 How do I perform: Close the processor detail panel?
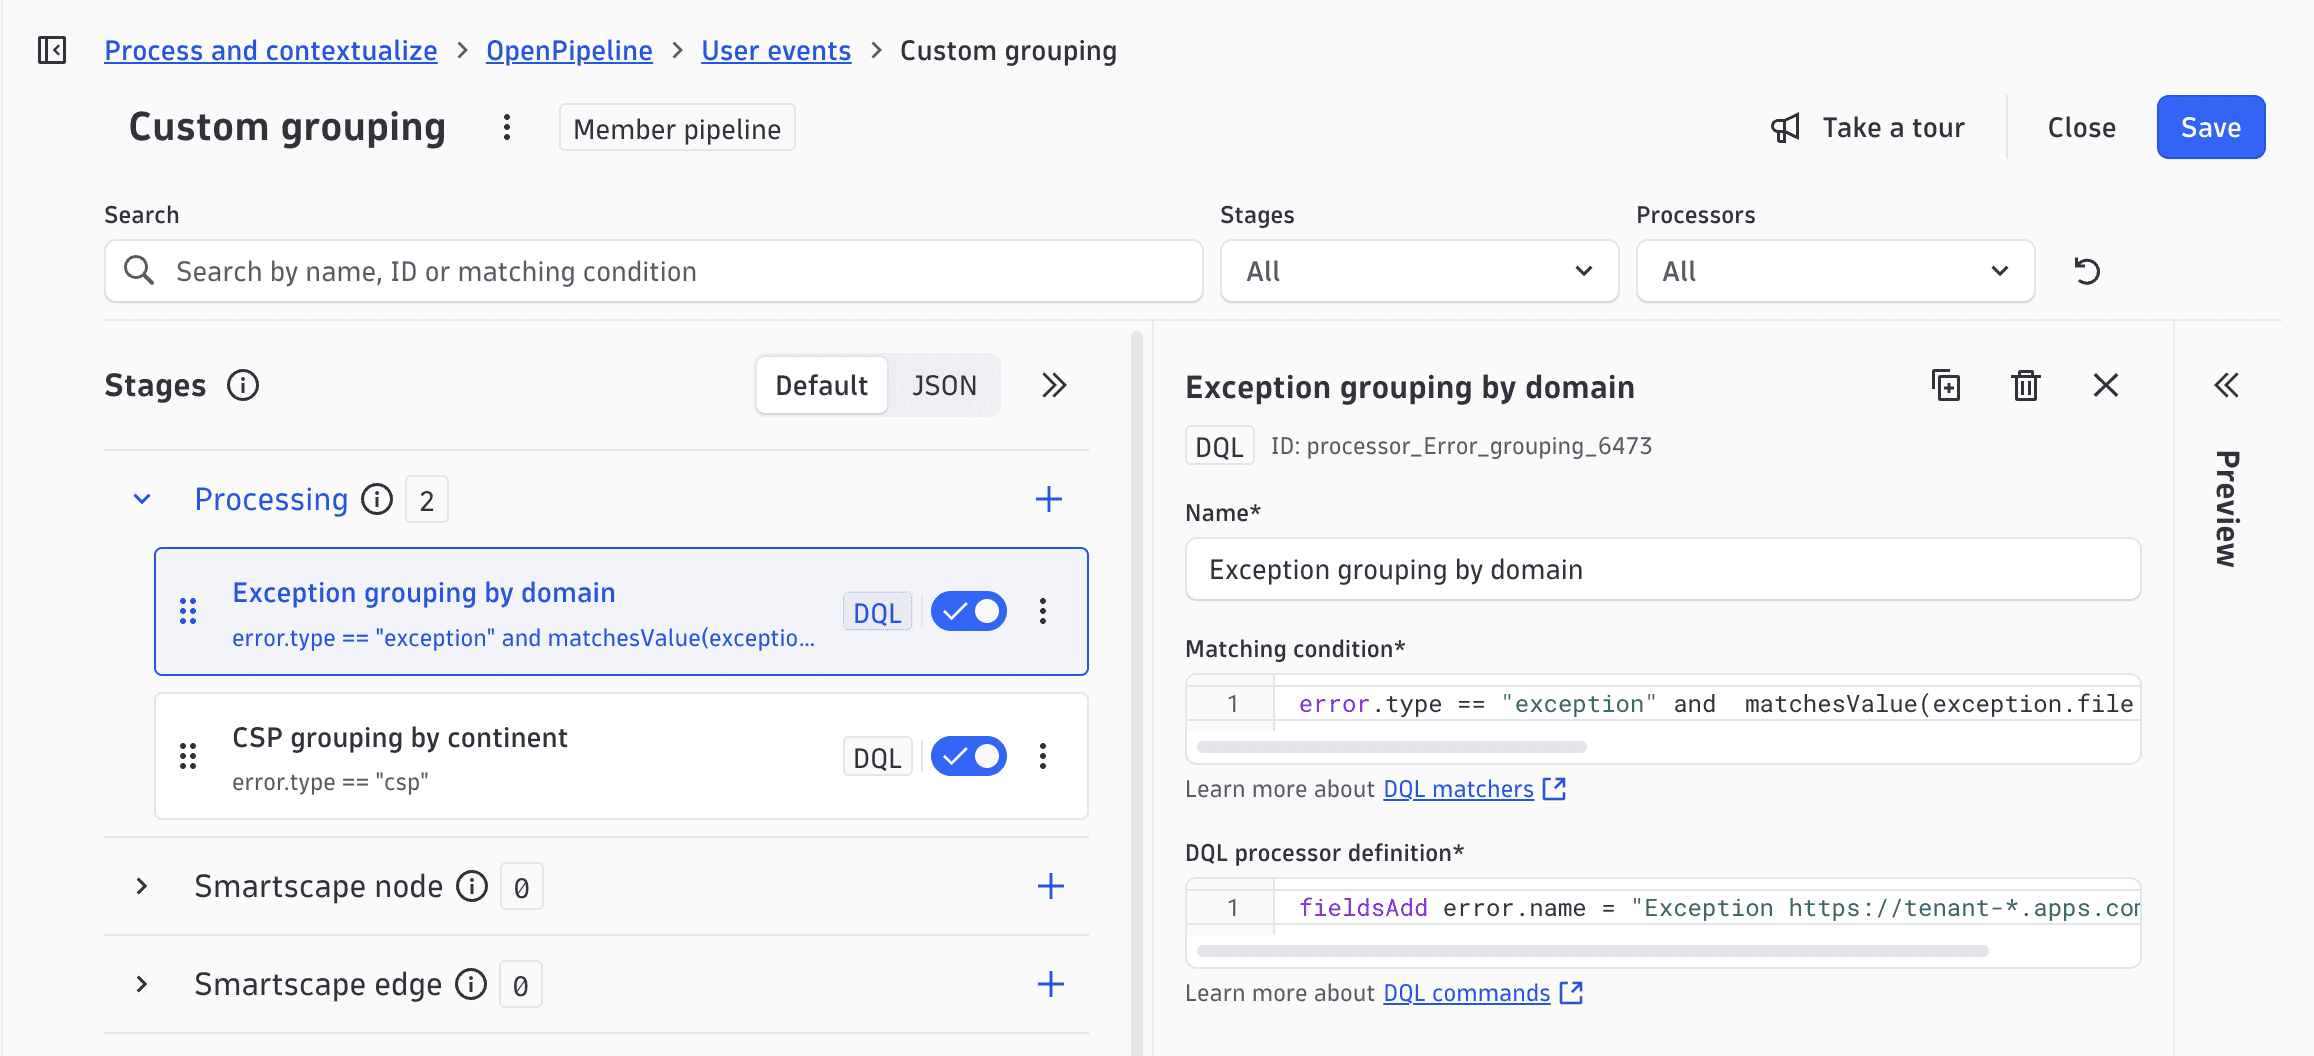[x=2106, y=385]
